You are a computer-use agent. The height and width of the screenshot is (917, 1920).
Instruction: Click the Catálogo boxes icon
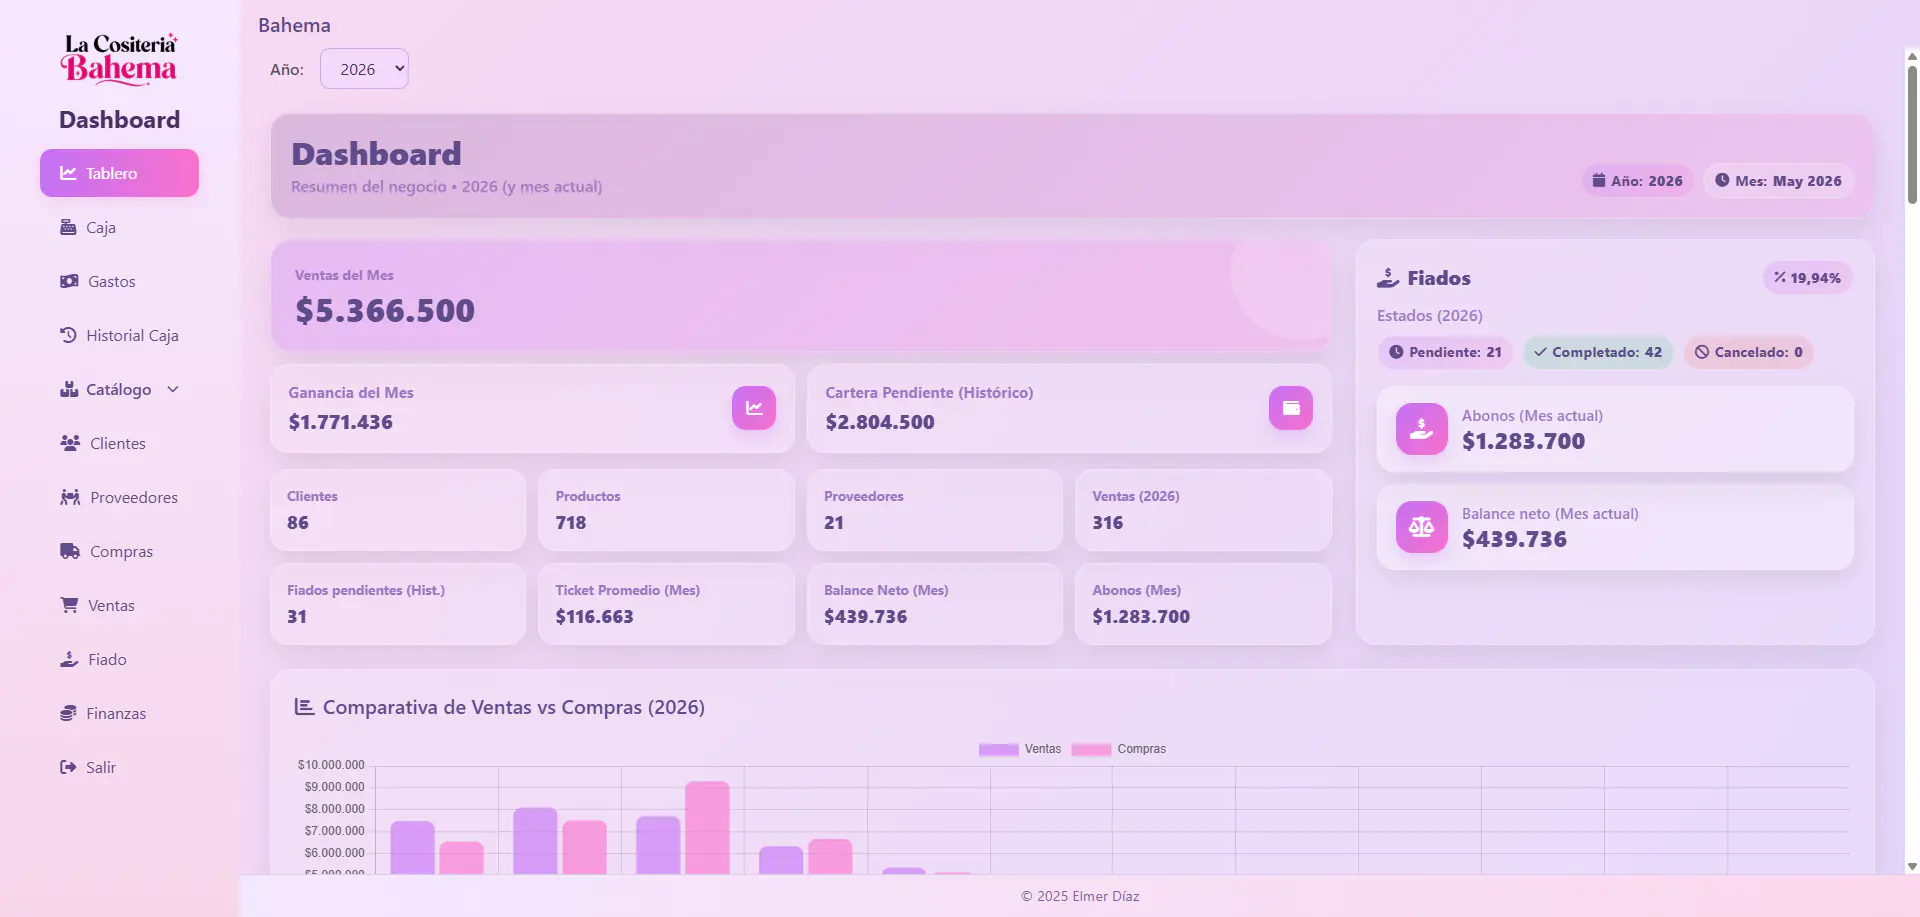[69, 389]
